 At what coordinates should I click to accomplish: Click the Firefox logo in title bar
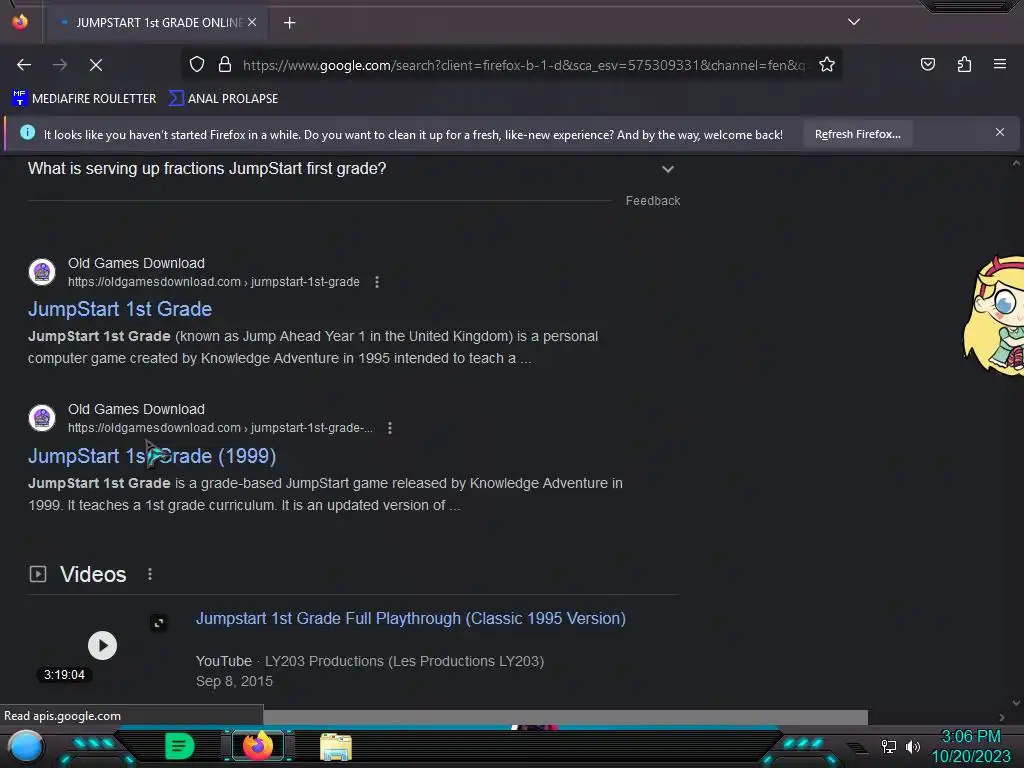pyautogui.click(x=20, y=22)
